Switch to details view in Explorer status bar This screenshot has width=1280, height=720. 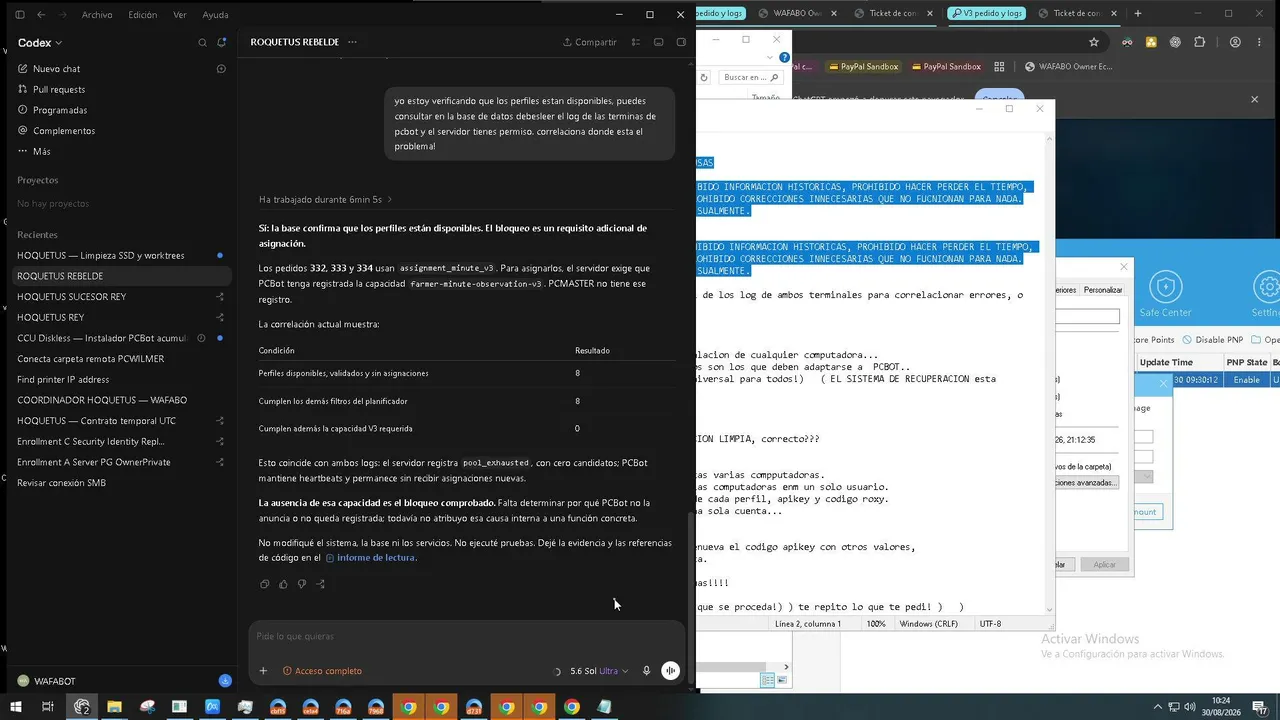click(x=767, y=680)
